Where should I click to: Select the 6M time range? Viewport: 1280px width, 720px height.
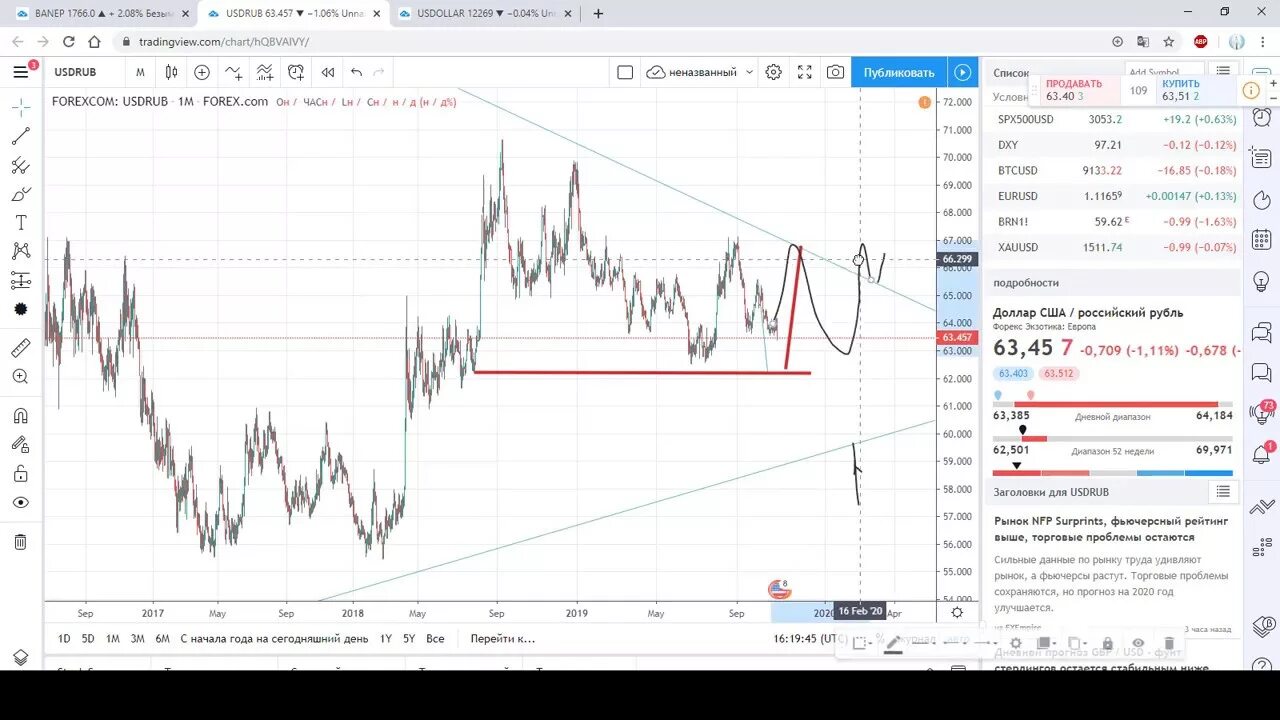[x=162, y=638]
